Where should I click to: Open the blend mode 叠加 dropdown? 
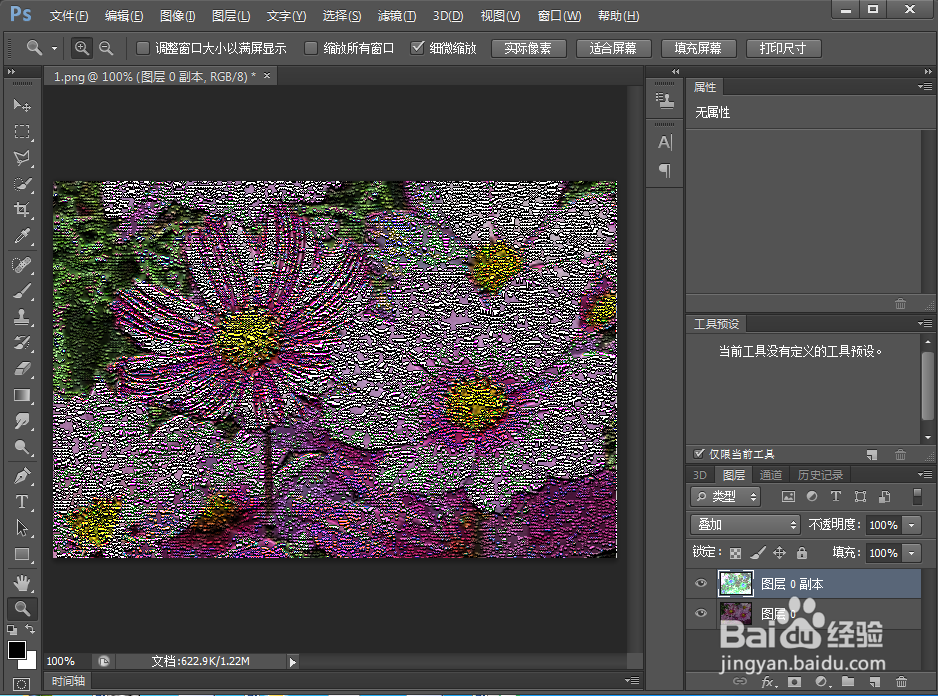coord(745,525)
